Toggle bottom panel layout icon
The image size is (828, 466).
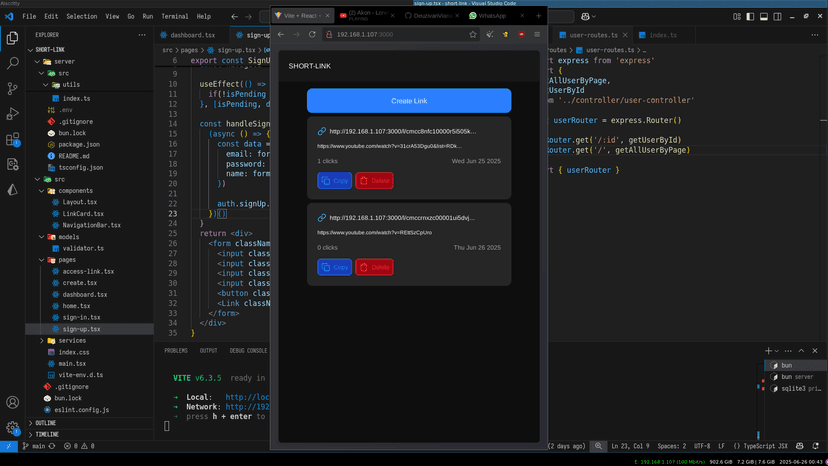tap(764, 16)
